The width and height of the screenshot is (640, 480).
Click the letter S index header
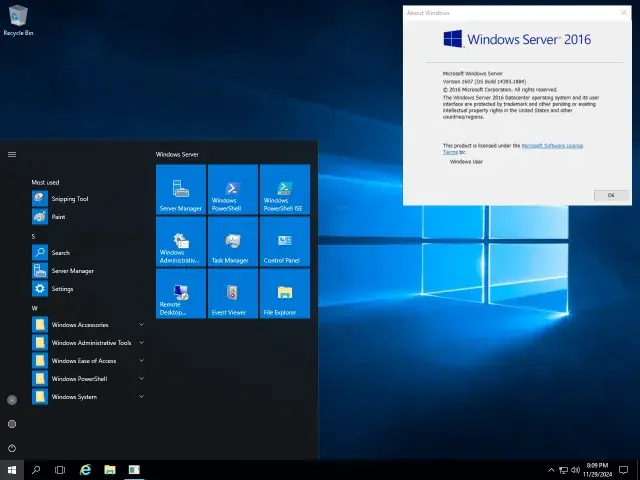pyautogui.click(x=33, y=236)
